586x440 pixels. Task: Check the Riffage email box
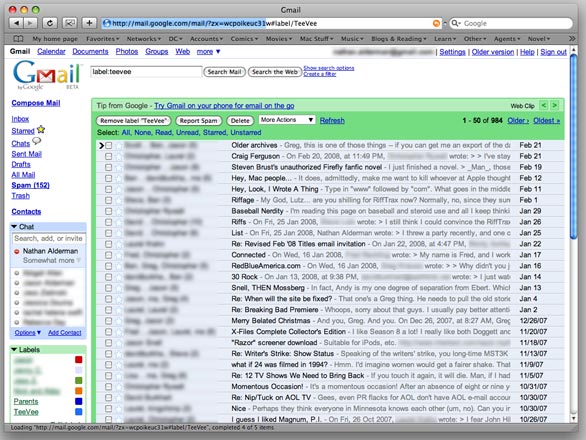point(109,200)
